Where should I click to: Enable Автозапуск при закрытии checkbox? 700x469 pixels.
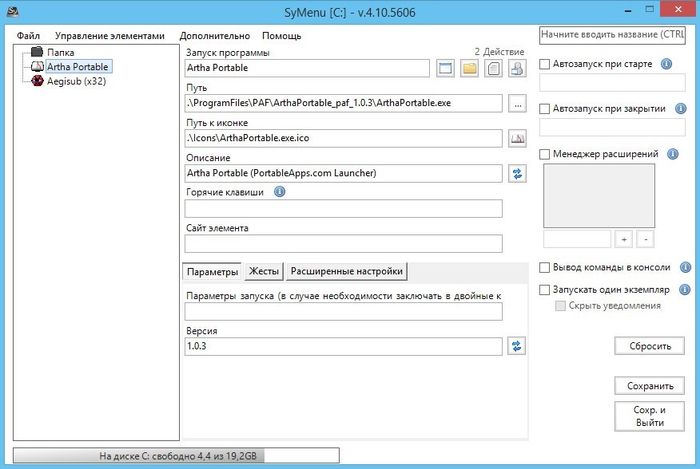(x=544, y=109)
